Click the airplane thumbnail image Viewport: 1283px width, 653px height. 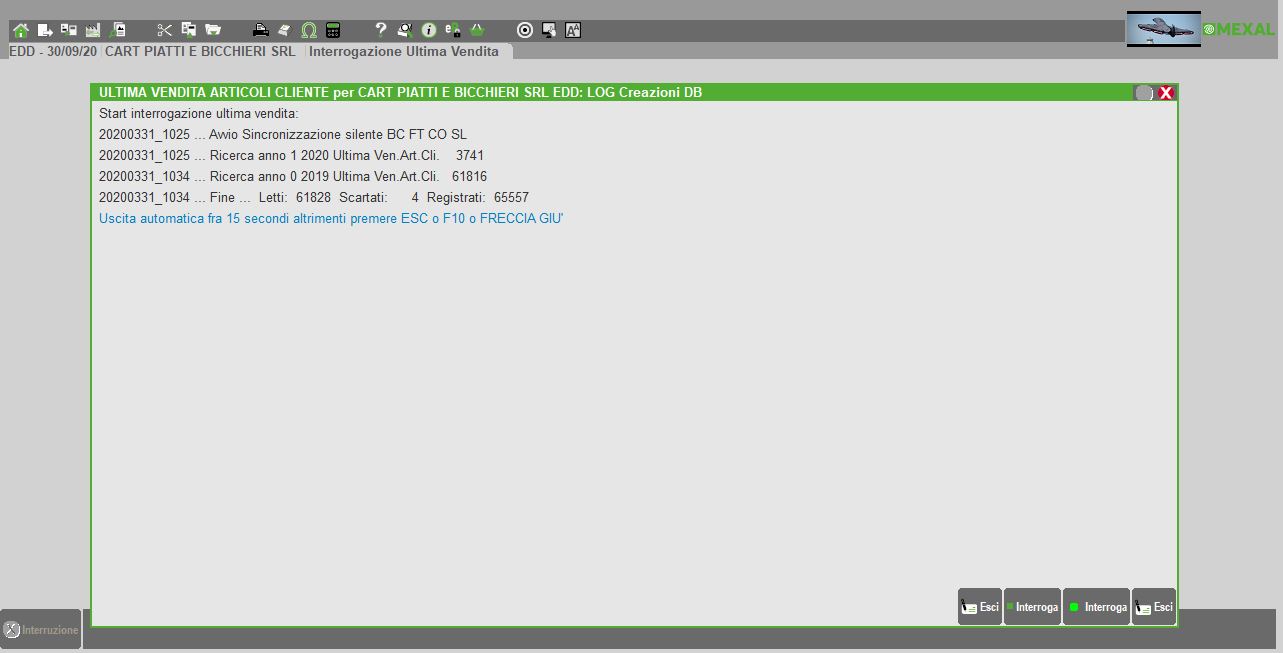[1163, 29]
